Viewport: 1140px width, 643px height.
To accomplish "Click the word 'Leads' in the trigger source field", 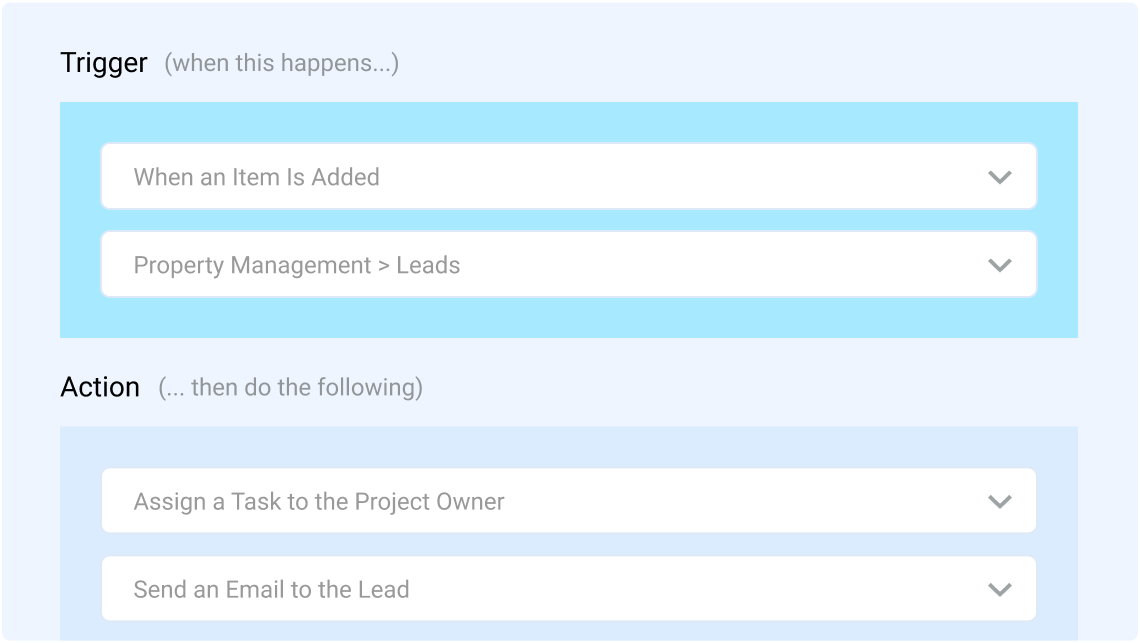I will 428,265.
